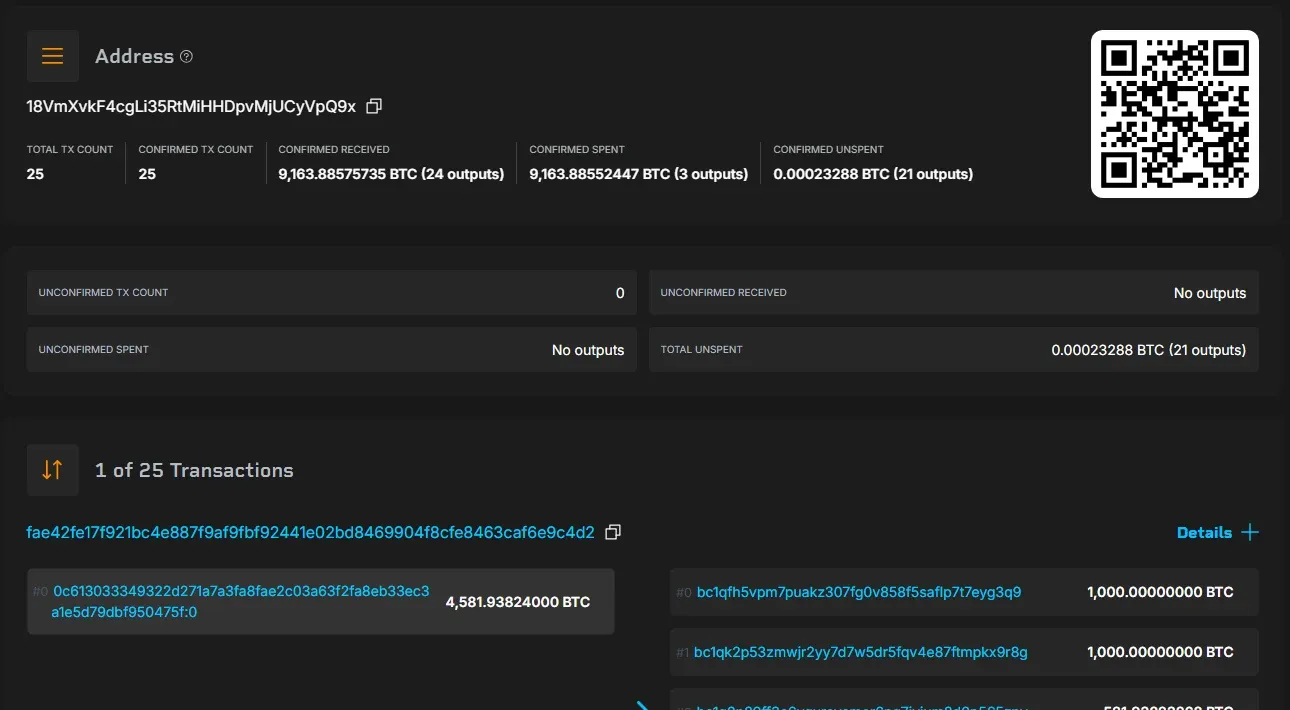This screenshot has height=710, width=1290.
Task: Click Confirmed Received 9,163.88575735 BTC value
Action: 391,174
